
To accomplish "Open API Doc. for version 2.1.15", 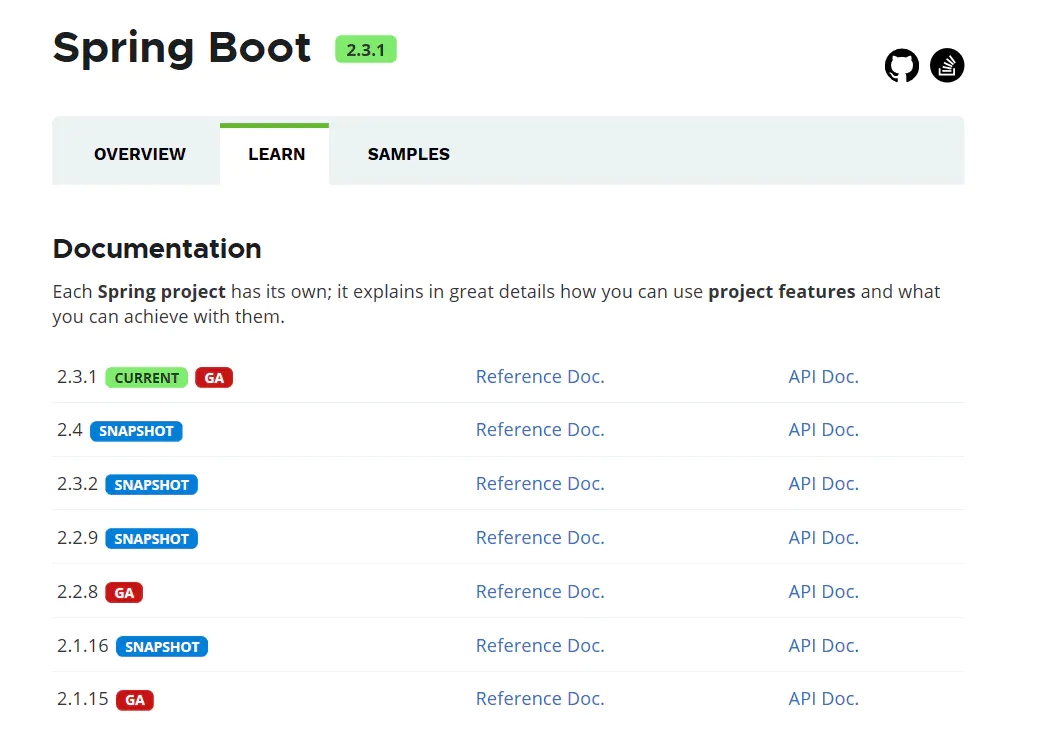I will (823, 699).
